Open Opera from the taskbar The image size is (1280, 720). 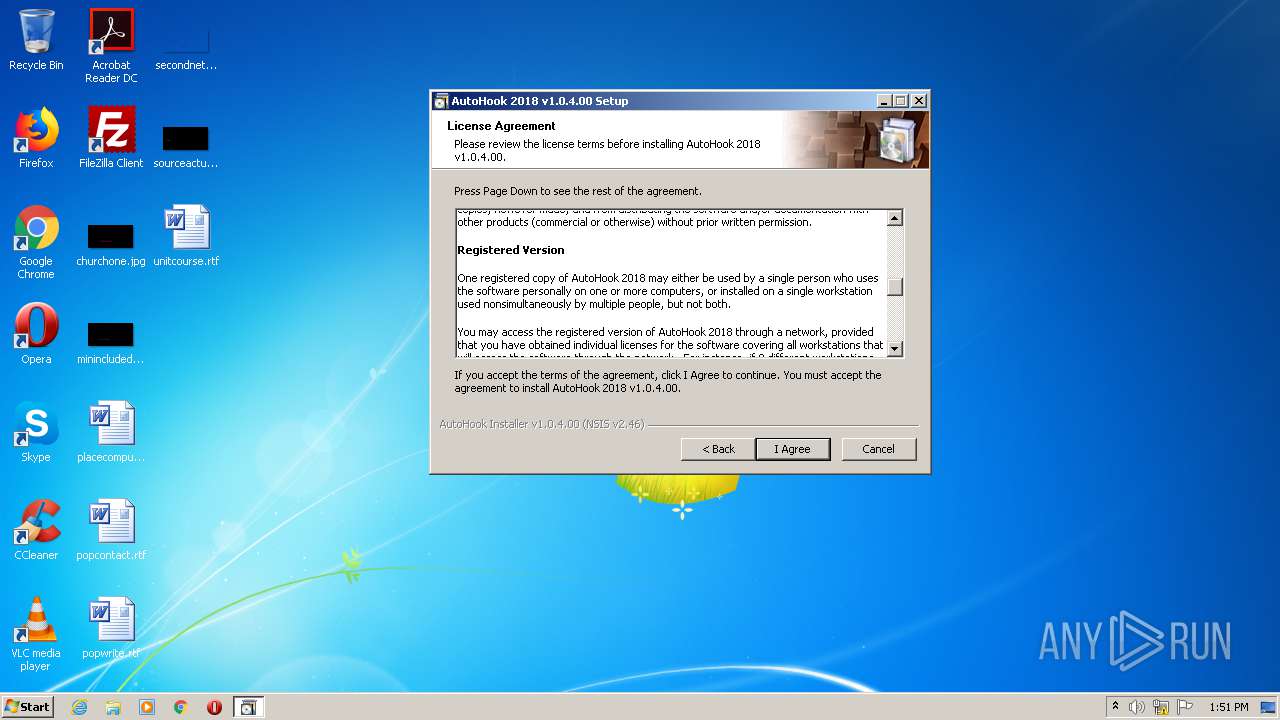(x=214, y=707)
